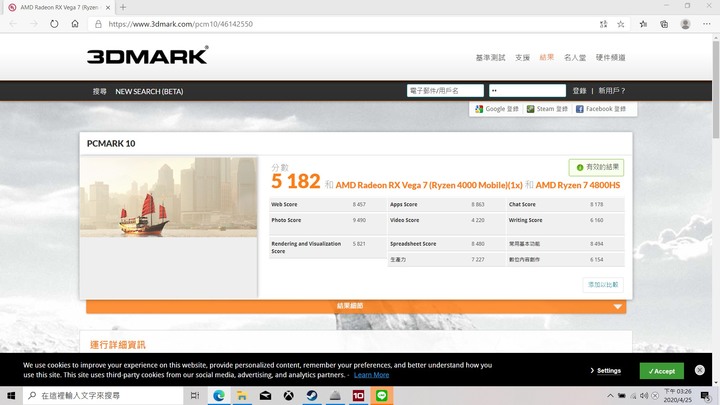Sign in with Facebook 登錄
This screenshot has width=720, height=405.
601,109
